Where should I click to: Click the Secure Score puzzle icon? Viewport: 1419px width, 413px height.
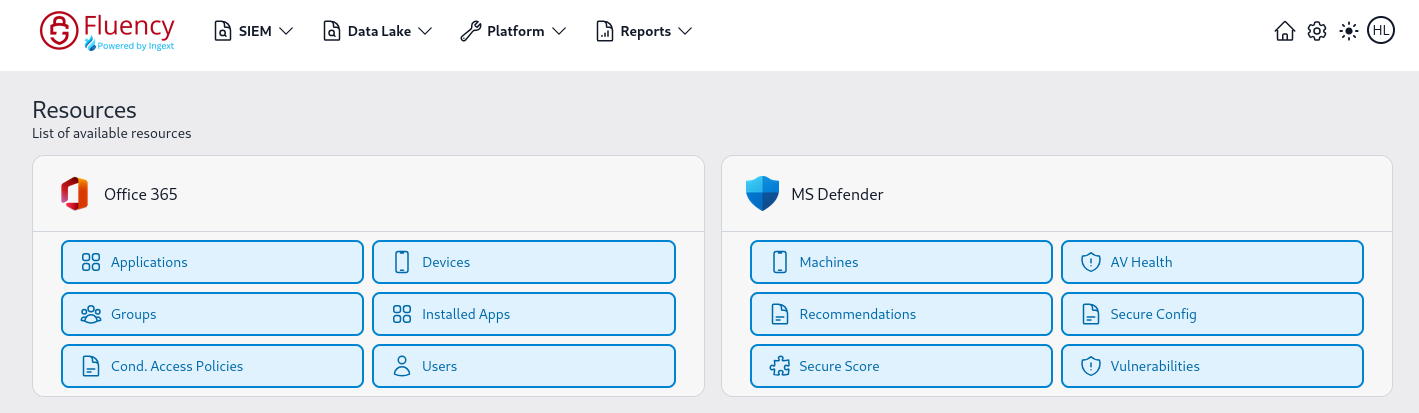click(780, 366)
